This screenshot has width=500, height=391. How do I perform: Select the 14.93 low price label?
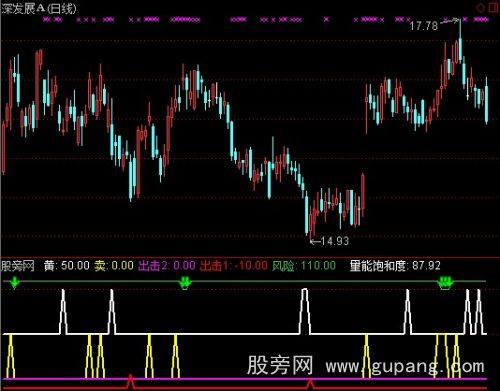(x=335, y=241)
